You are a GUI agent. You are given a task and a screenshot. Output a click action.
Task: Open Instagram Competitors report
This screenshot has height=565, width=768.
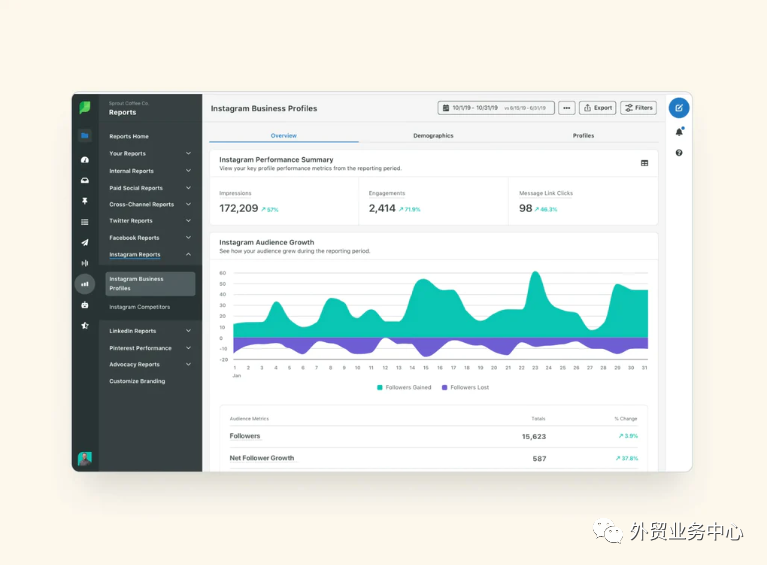pyautogui.click(x=140, y=307)
